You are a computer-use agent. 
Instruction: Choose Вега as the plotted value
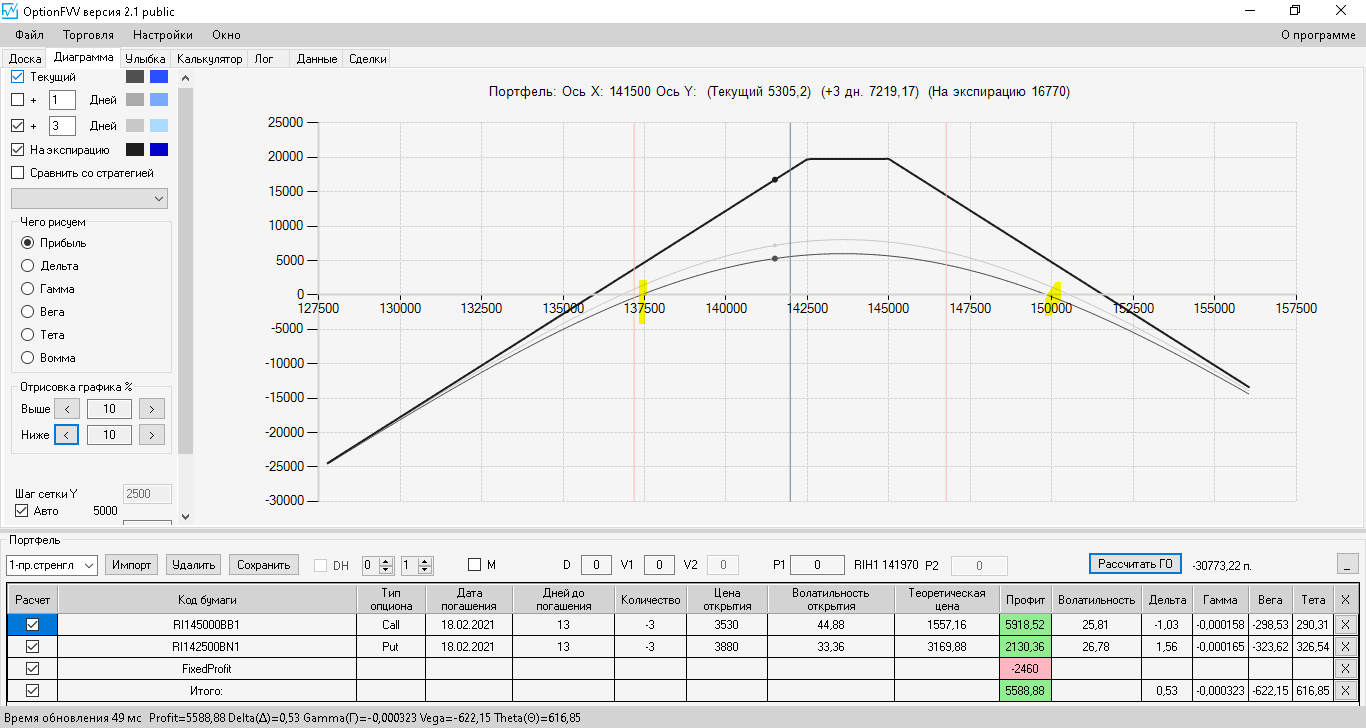click(28, 312)
